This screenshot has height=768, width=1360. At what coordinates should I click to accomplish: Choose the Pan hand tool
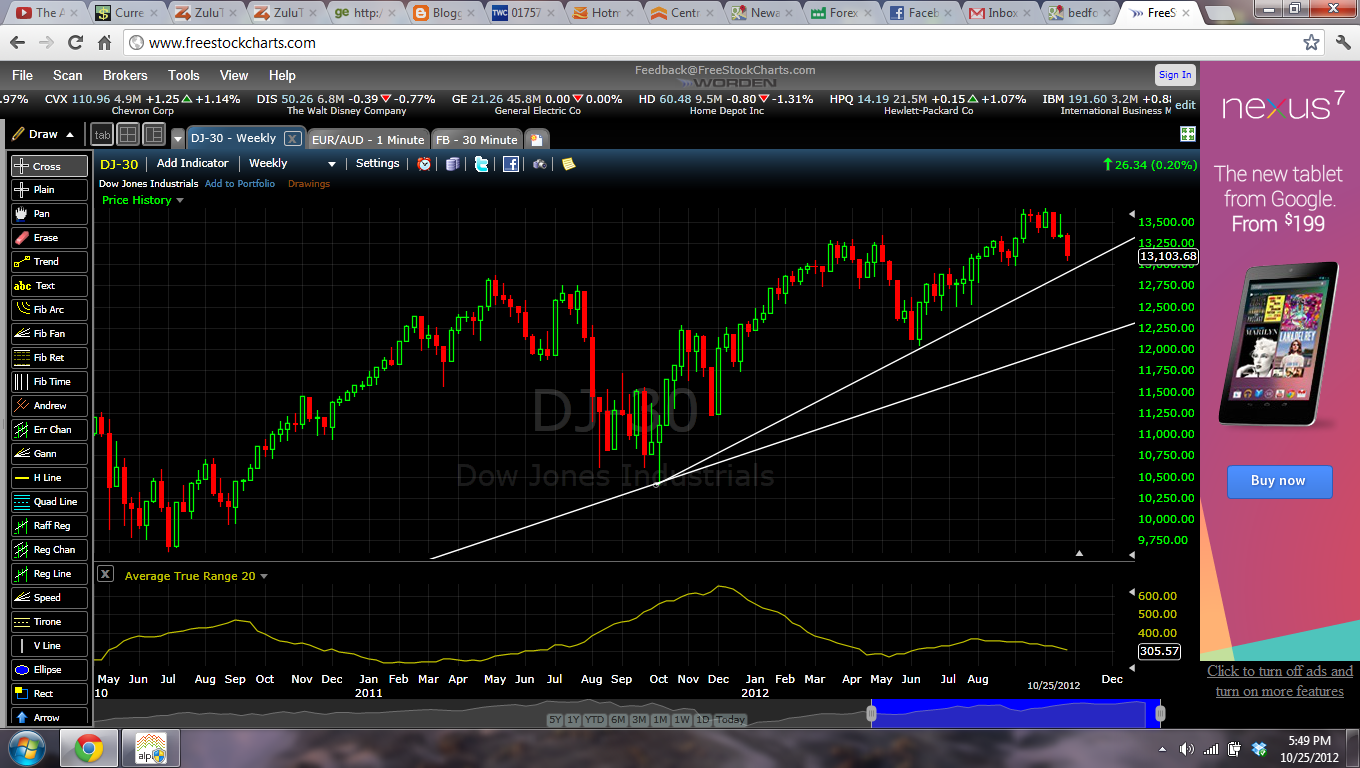49,214
